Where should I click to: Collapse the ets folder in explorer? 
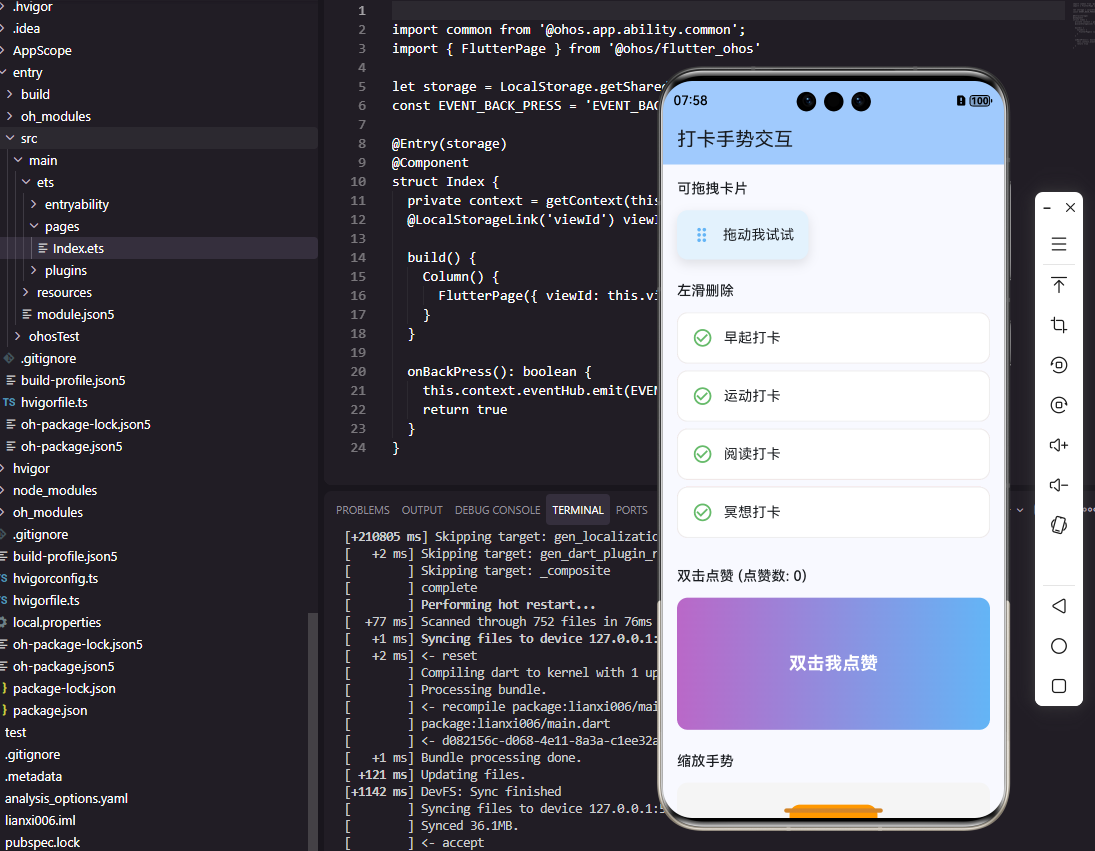coord(26,182)
